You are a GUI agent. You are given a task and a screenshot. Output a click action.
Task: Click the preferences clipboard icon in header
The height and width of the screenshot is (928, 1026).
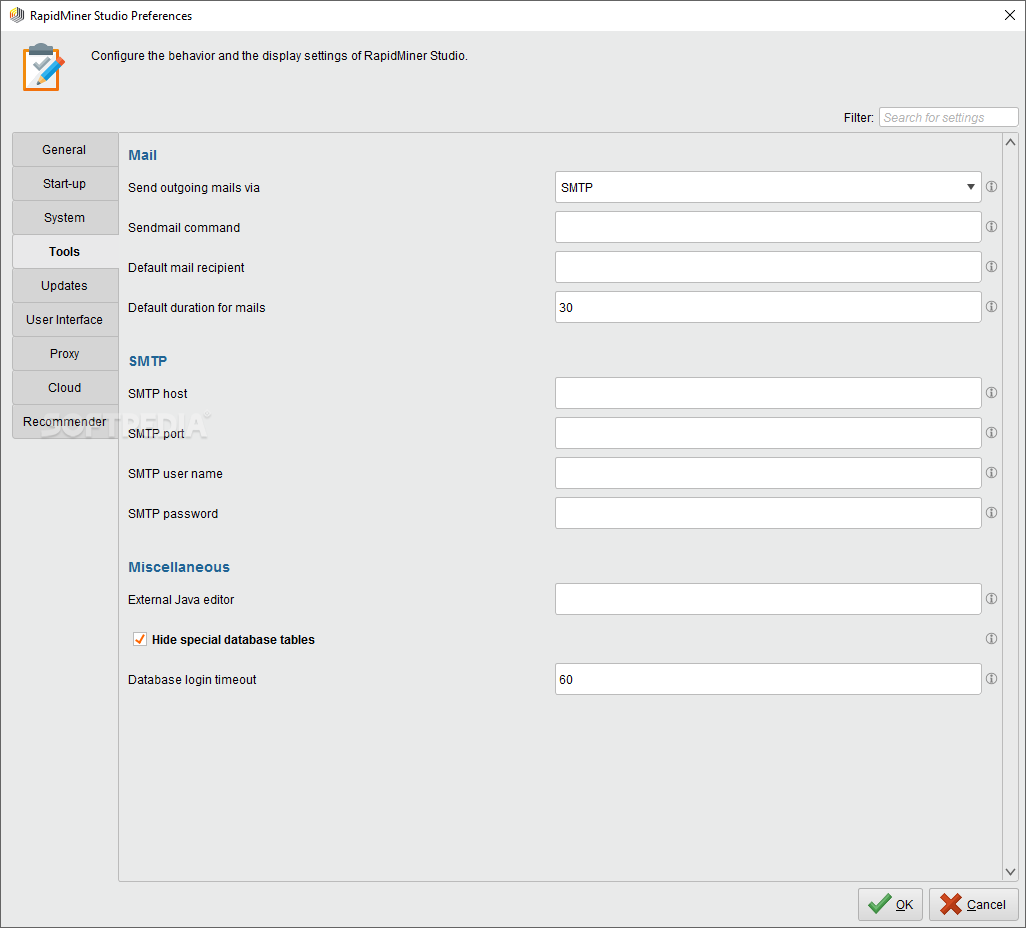[43, 67]
